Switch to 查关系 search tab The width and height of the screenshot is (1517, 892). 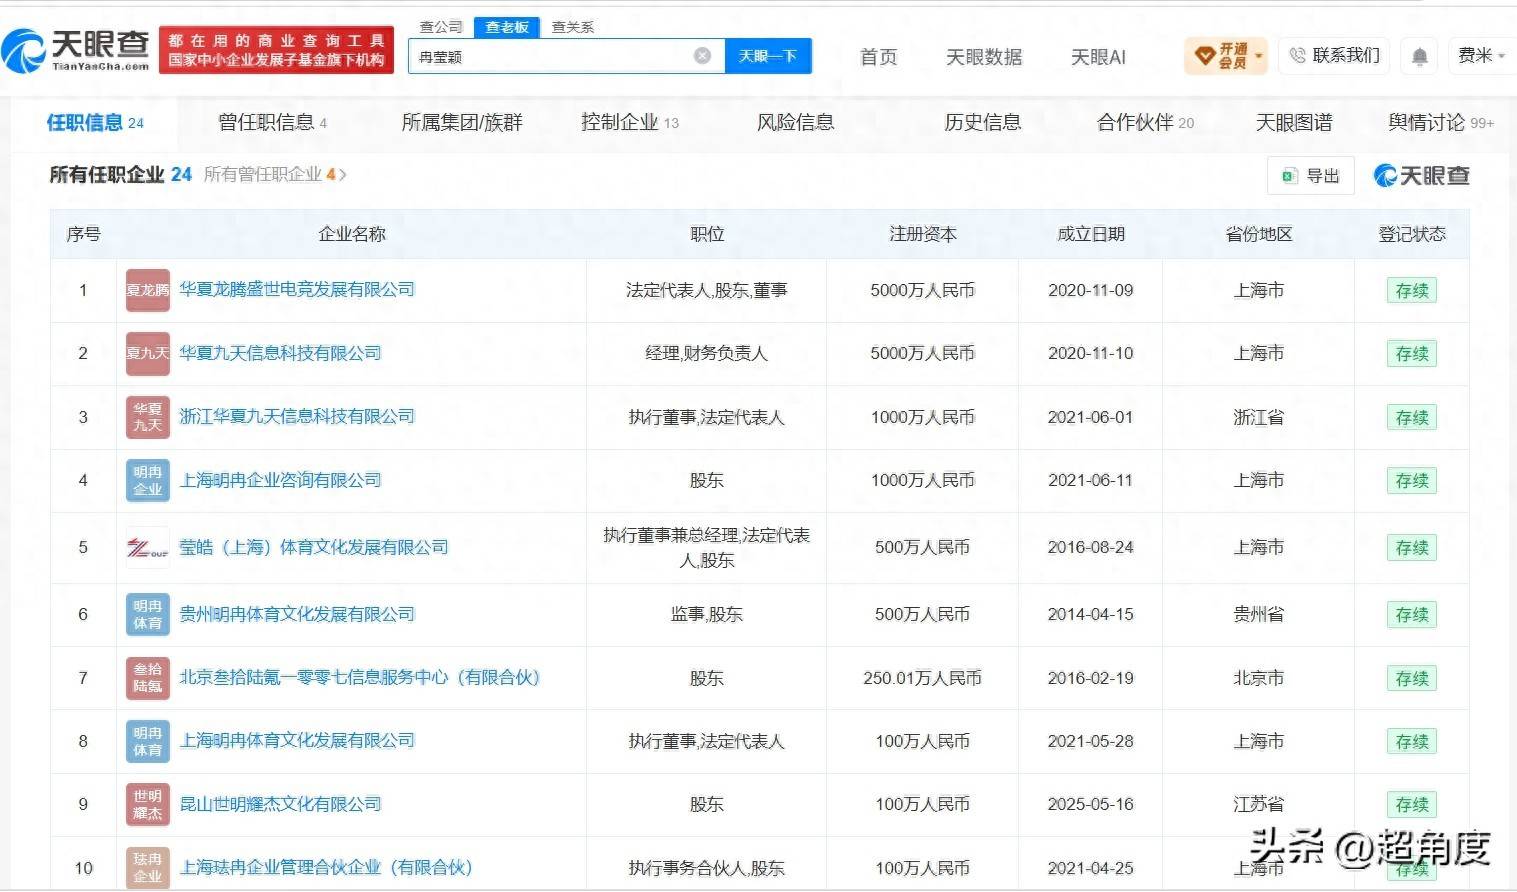(x=573, y=27)
